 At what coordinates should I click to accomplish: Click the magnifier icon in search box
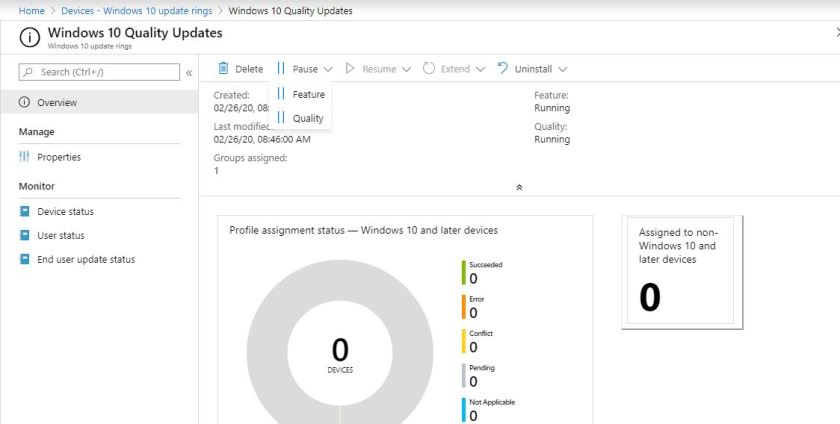28,72
